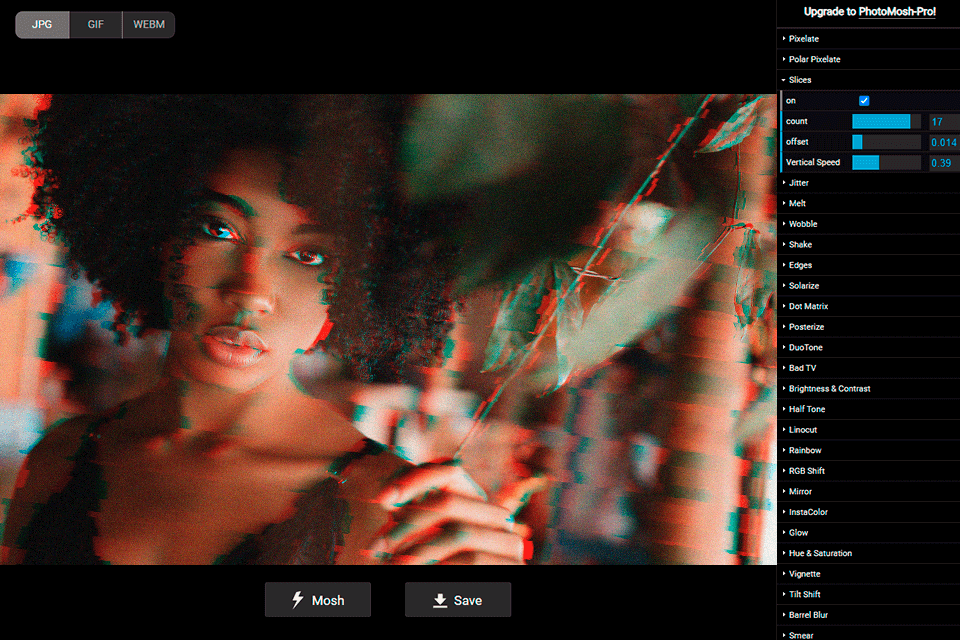Expand the DuoTone effect section
This screenshot has width=960, height=640.
tap(868, 347)
